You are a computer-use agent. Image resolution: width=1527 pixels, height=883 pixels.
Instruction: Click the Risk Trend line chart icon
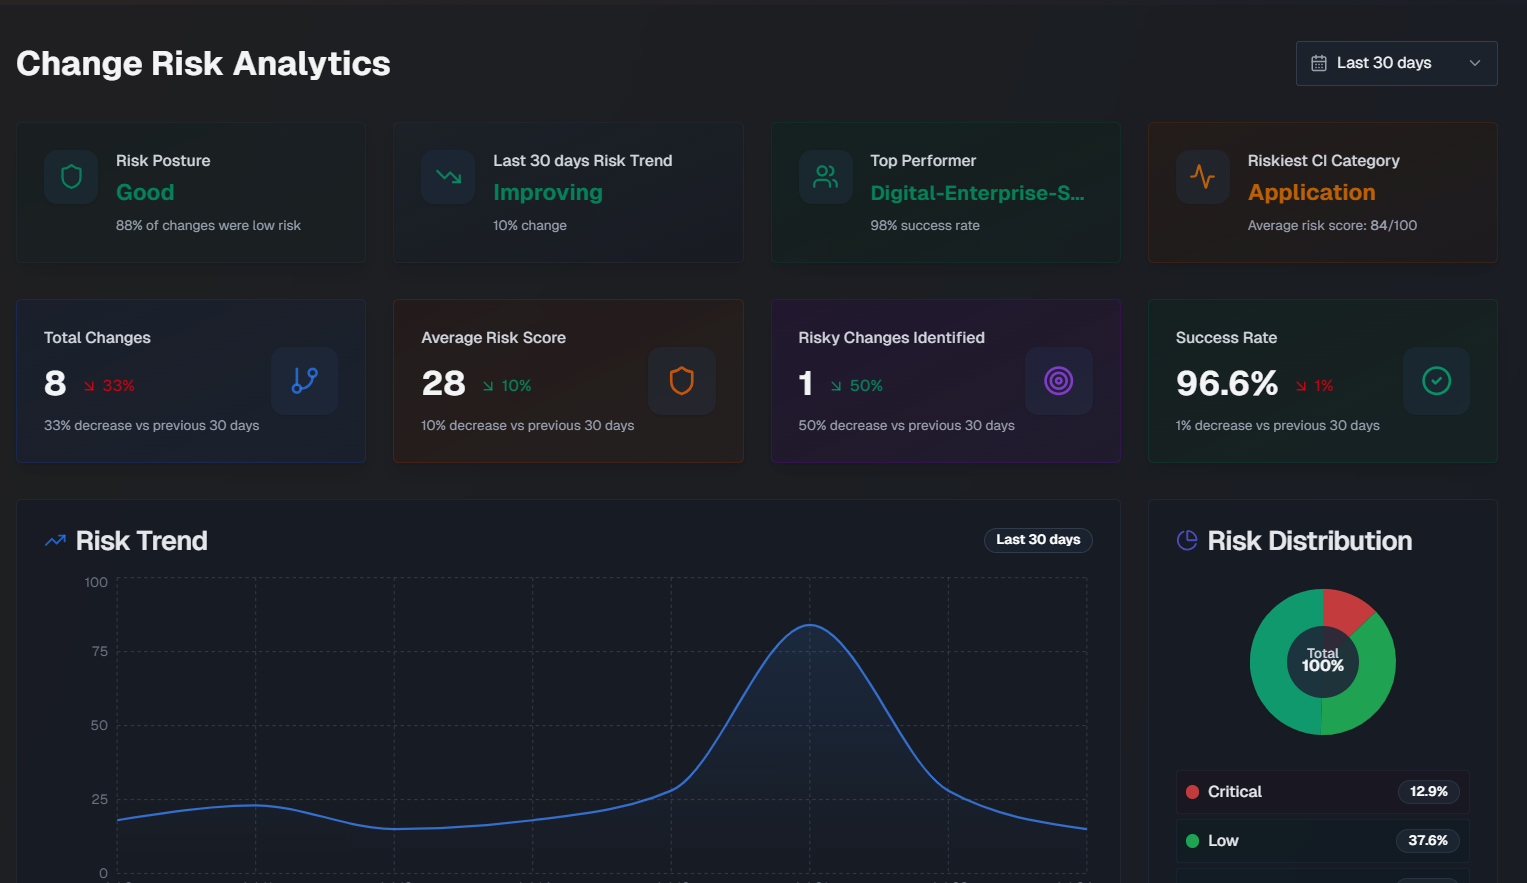(54, 540)
